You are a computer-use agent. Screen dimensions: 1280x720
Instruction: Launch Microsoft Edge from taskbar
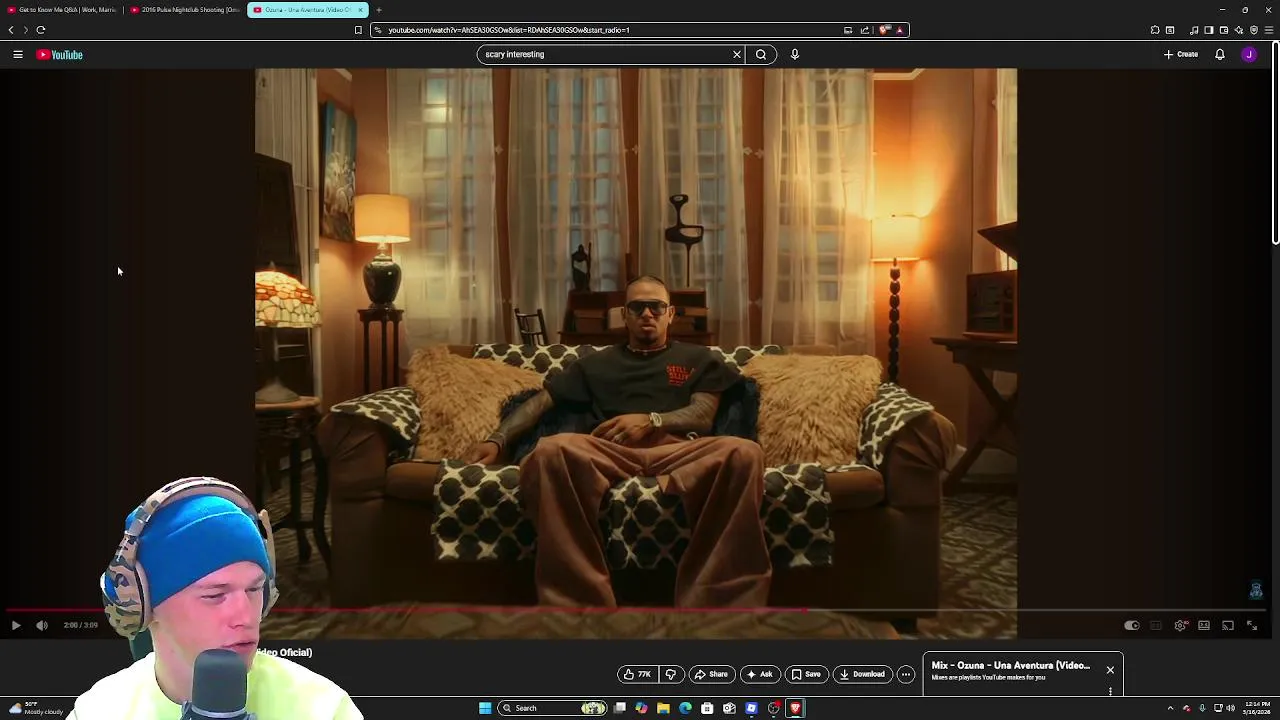685,708
